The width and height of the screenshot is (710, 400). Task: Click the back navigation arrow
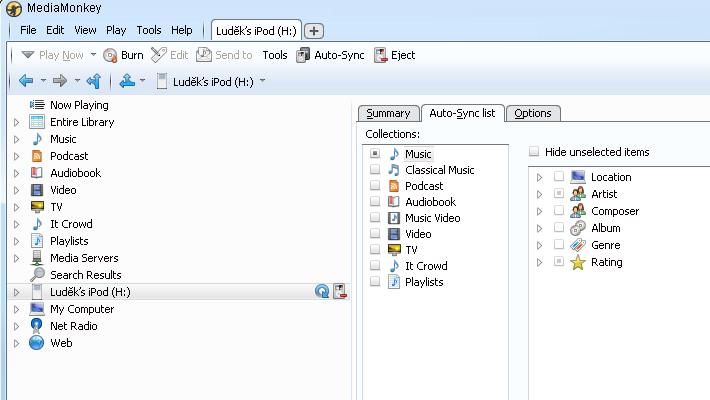pyautogui.click(x=25, y=81)
